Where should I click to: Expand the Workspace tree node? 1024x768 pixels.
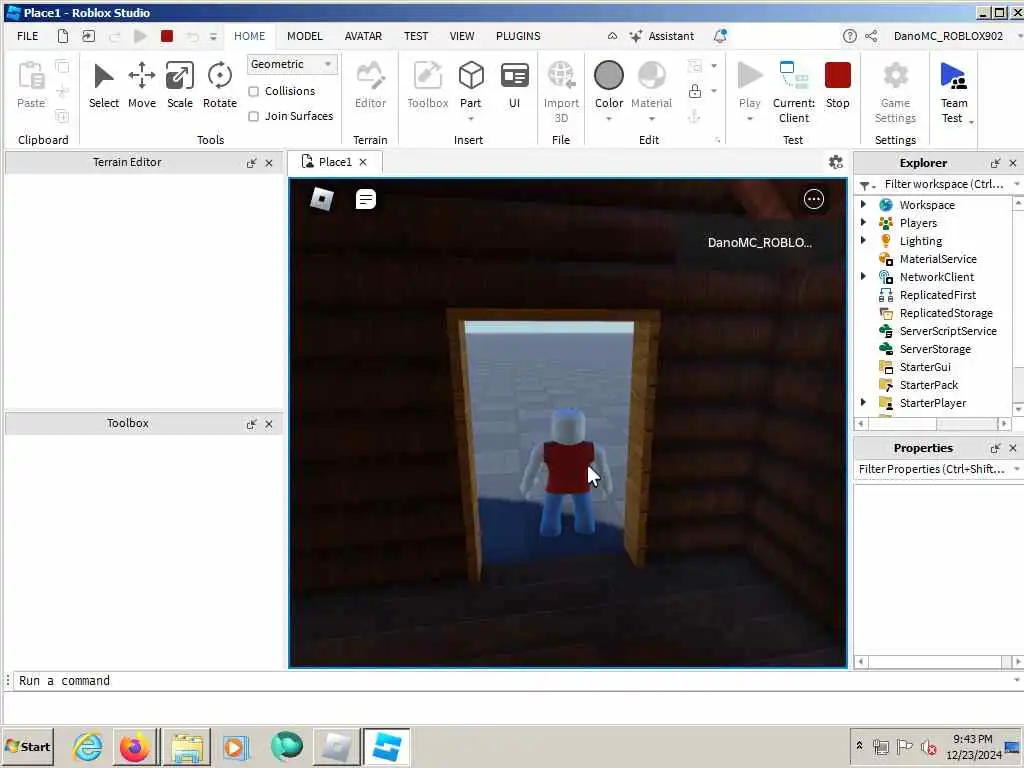click(863, 204)
